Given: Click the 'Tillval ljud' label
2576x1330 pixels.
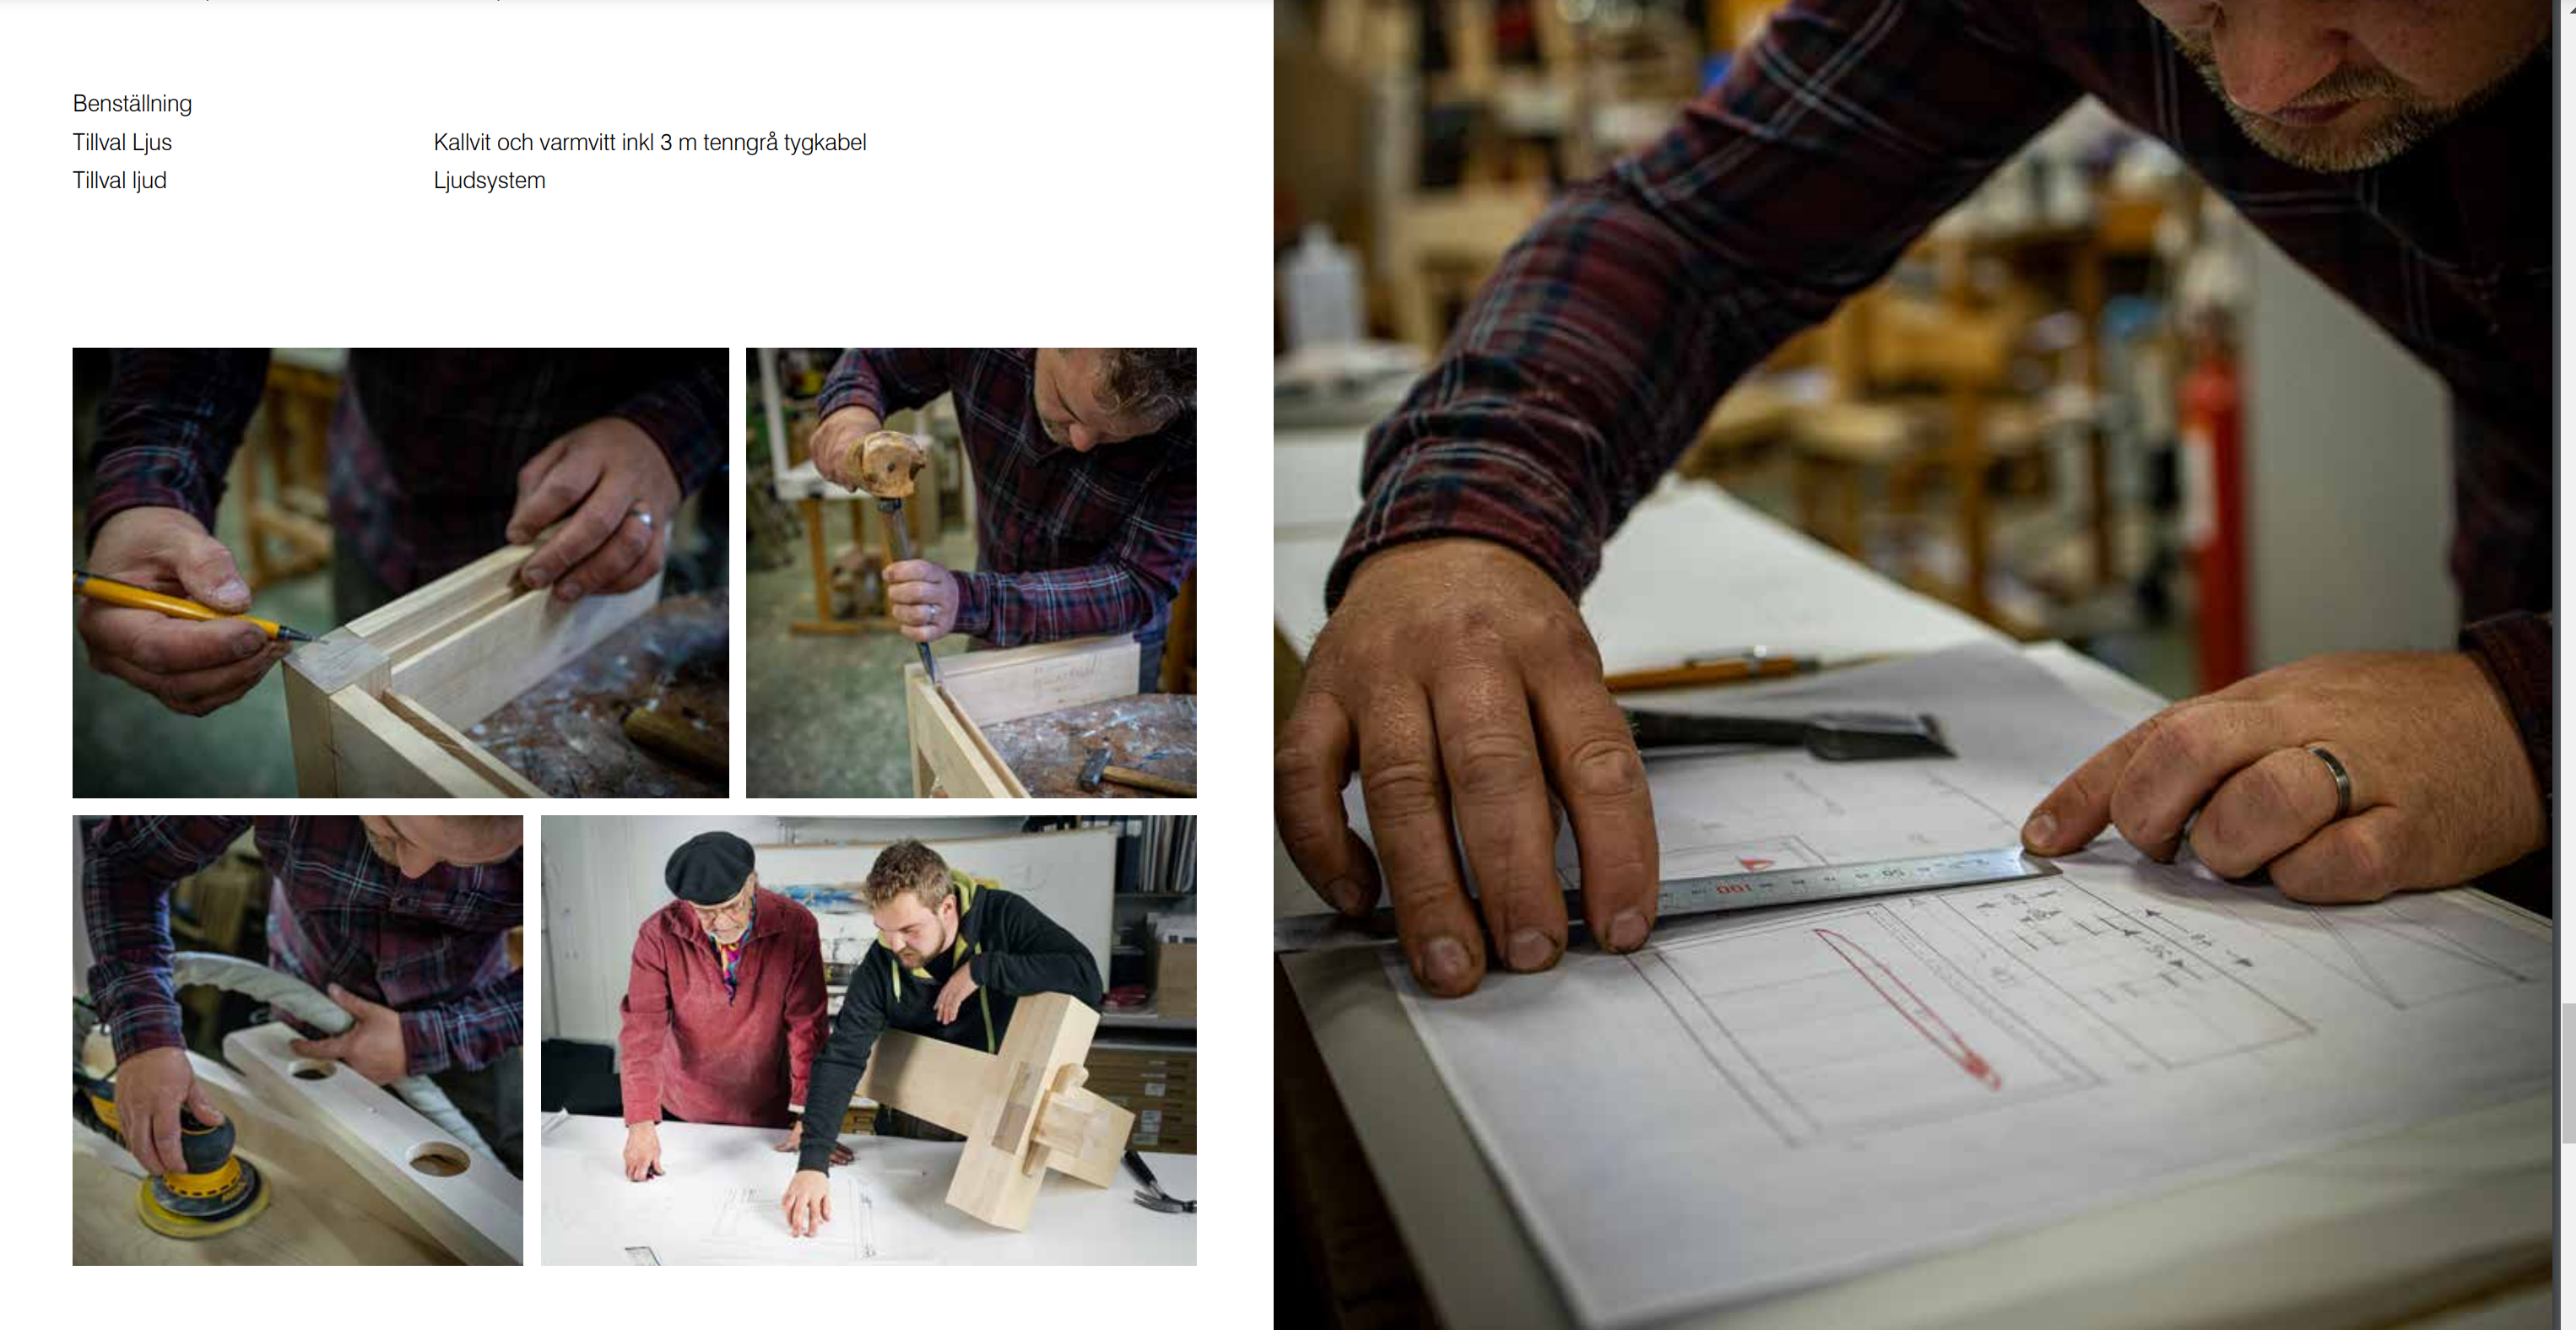Looking at the screenshot, I should pyautogui.click(x=119, y=181).
